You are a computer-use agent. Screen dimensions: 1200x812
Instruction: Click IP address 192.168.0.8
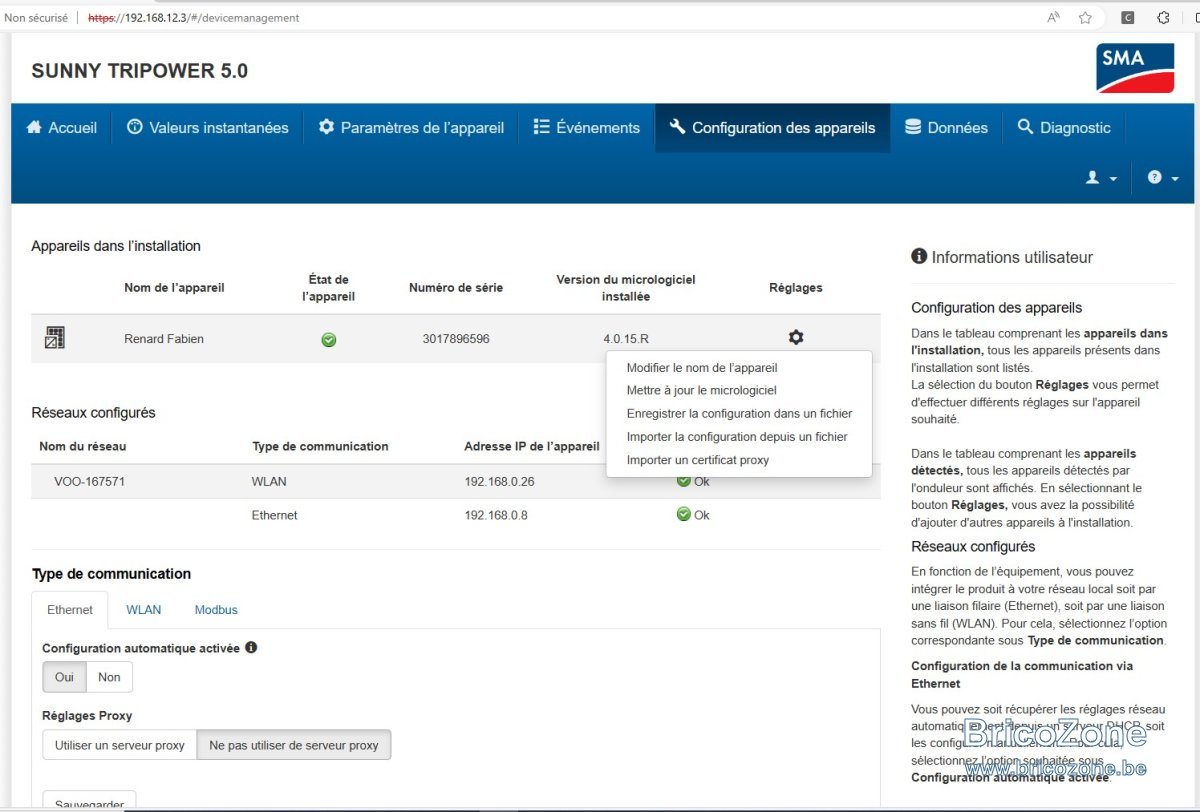[x=496, y=516]
